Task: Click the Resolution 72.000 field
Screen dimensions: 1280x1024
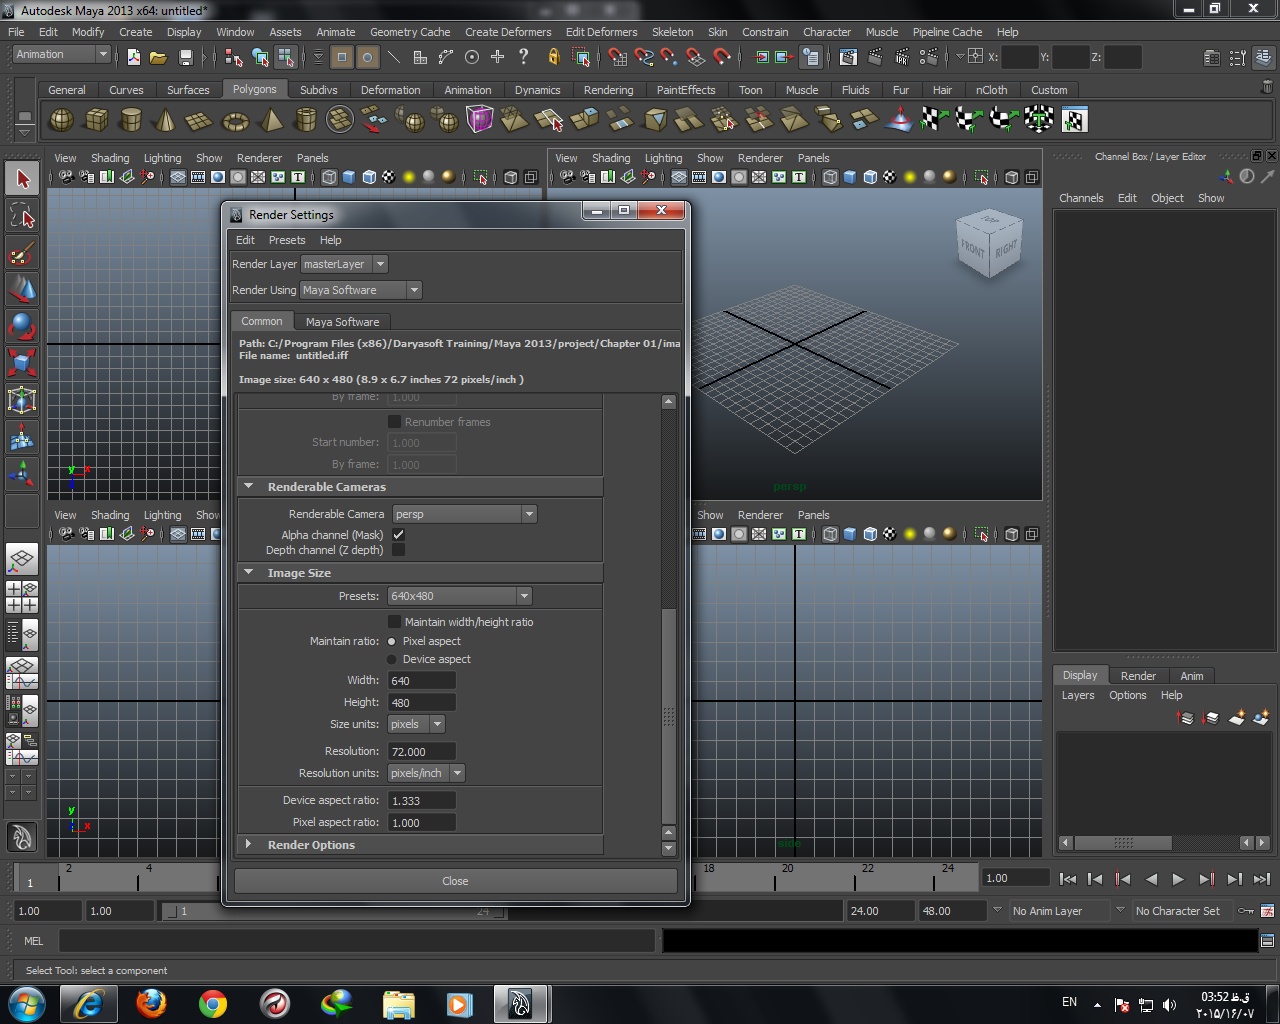Action: point(422,751)
